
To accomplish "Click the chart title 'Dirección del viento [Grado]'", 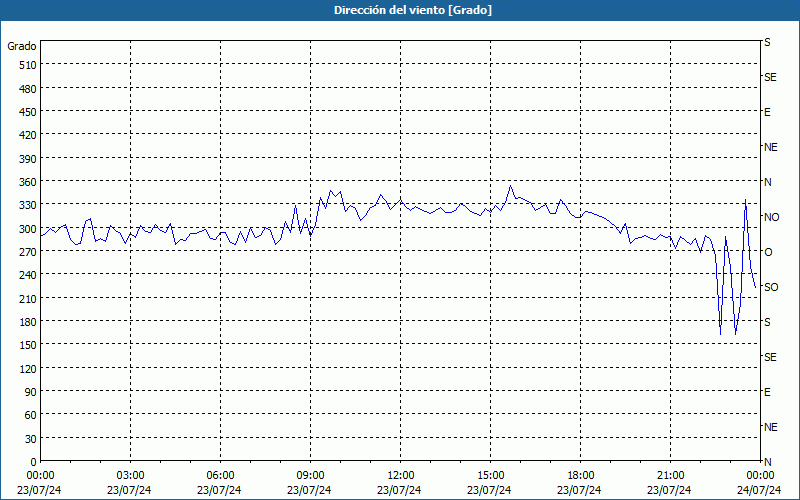I will pyautogui.click(x=413, y=10).
